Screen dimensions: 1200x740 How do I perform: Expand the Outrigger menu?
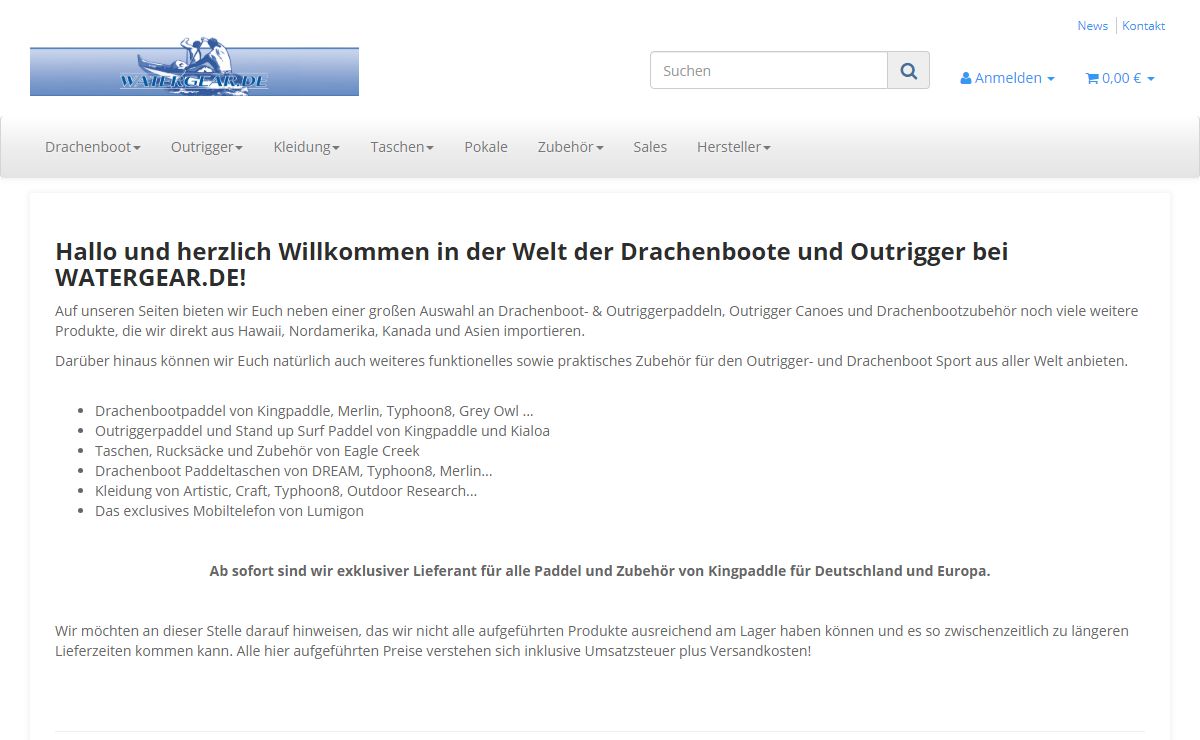207,147
